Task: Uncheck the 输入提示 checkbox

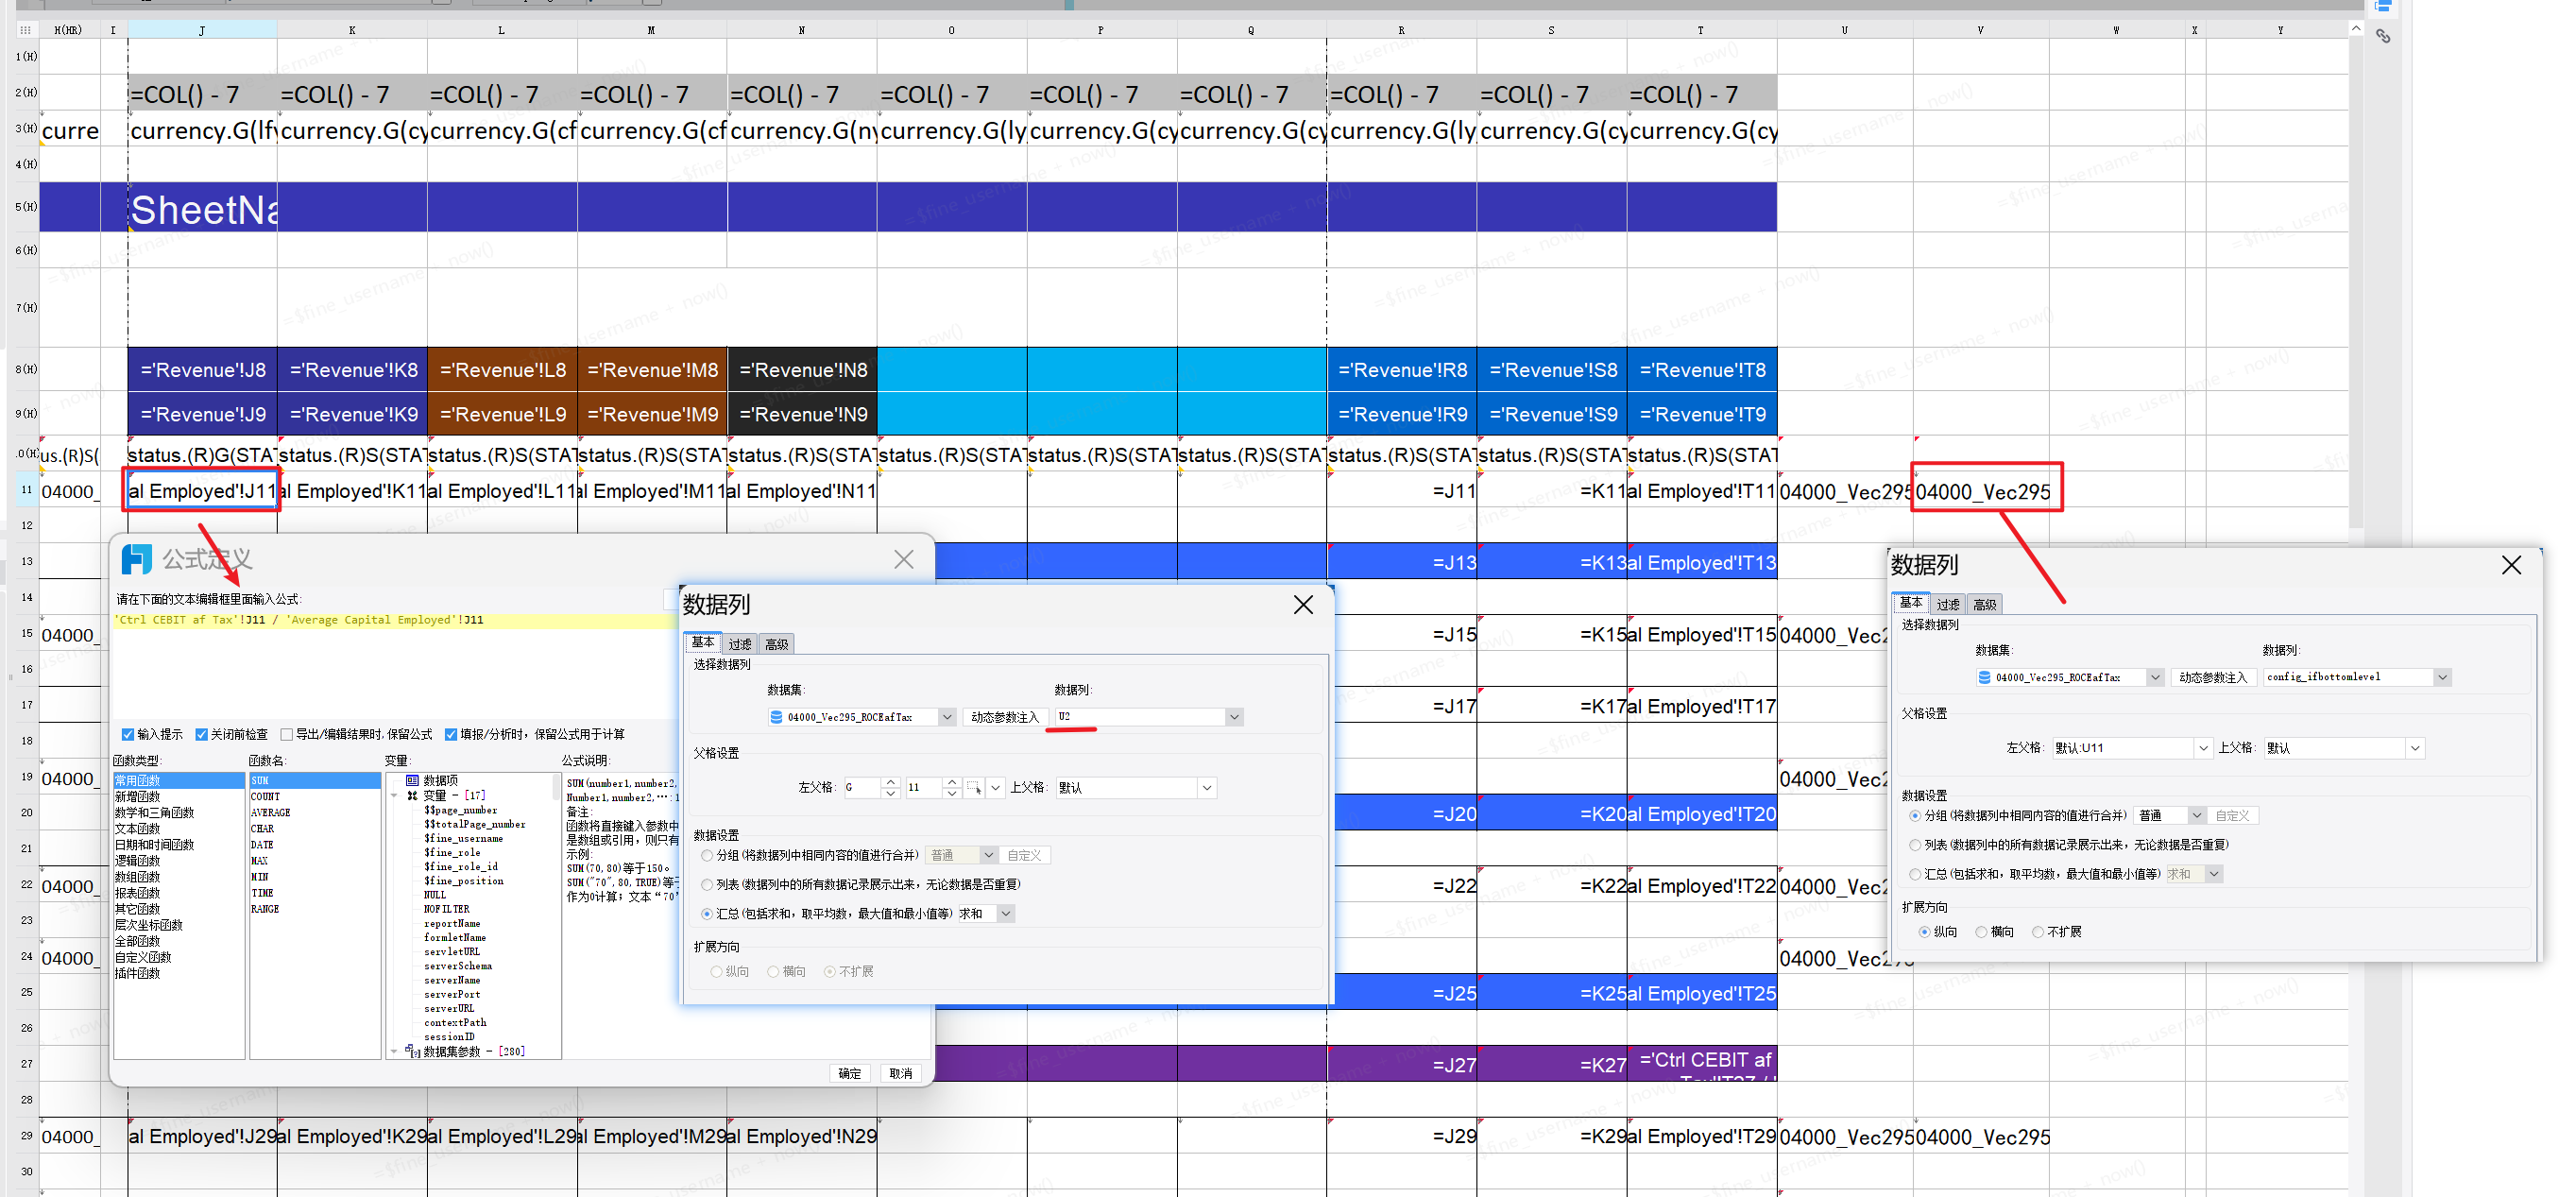Action: point(128,735)
